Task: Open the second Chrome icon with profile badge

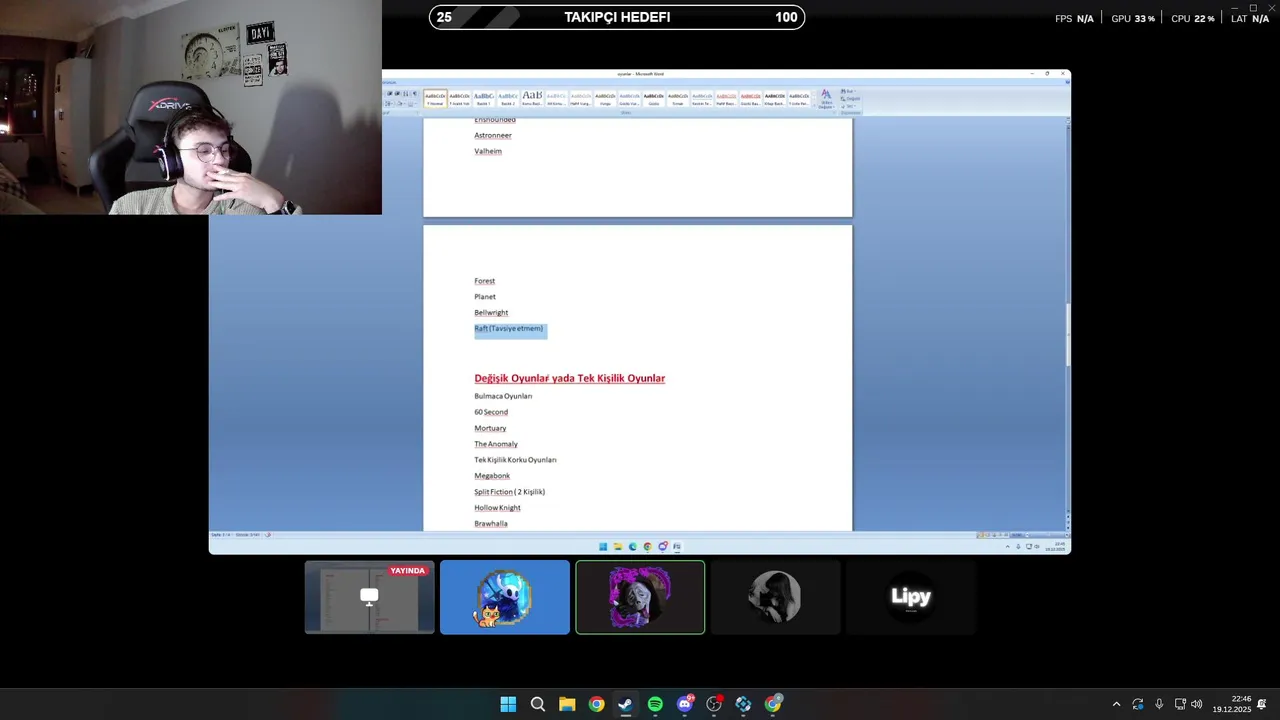Action: (x=773, y=704)
